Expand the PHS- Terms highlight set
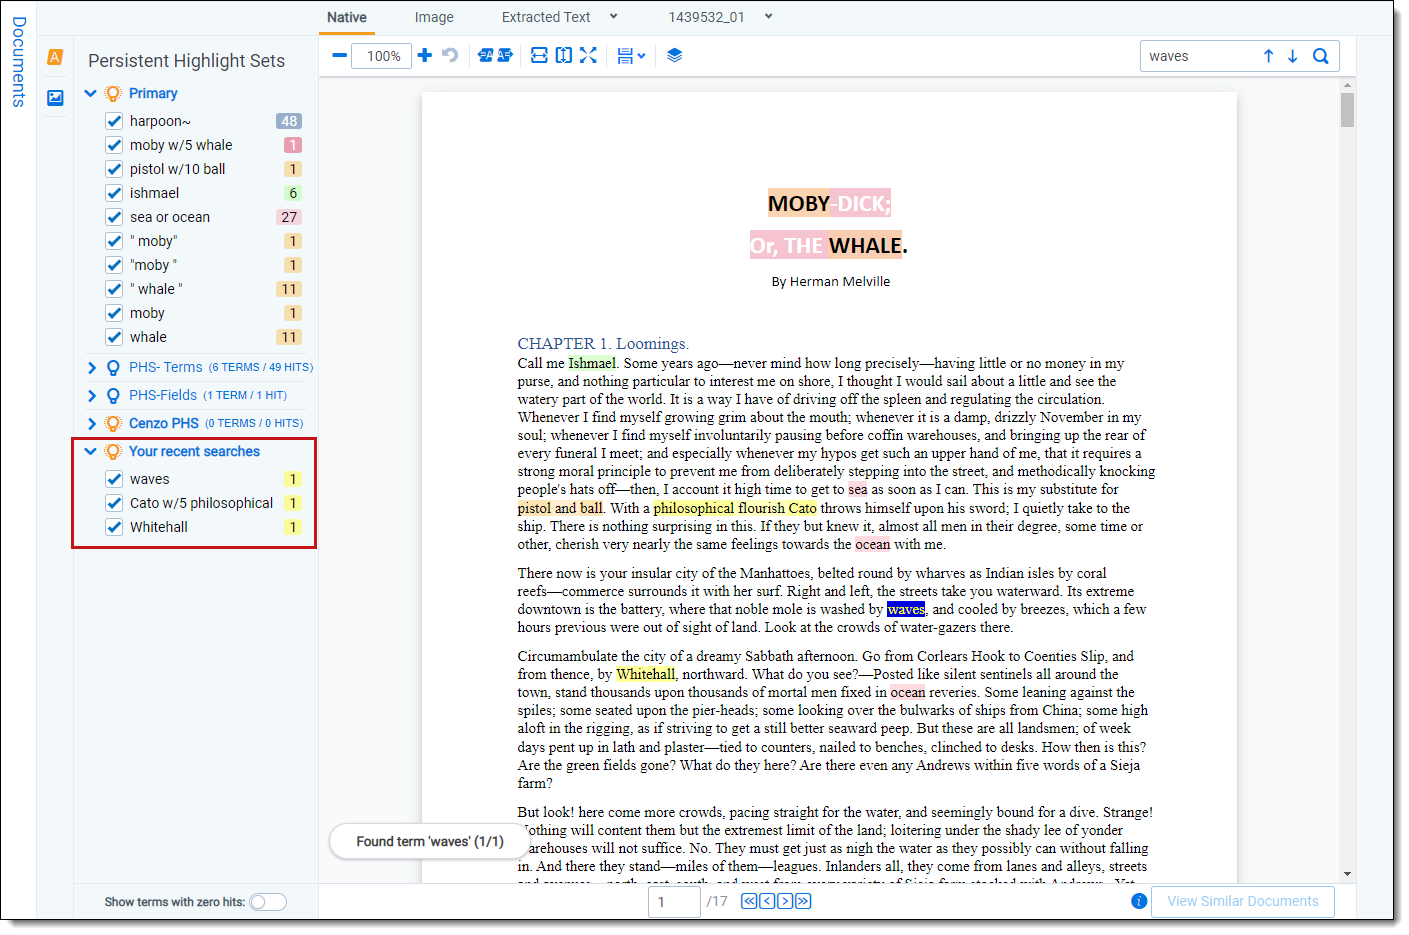 (92, 368)
